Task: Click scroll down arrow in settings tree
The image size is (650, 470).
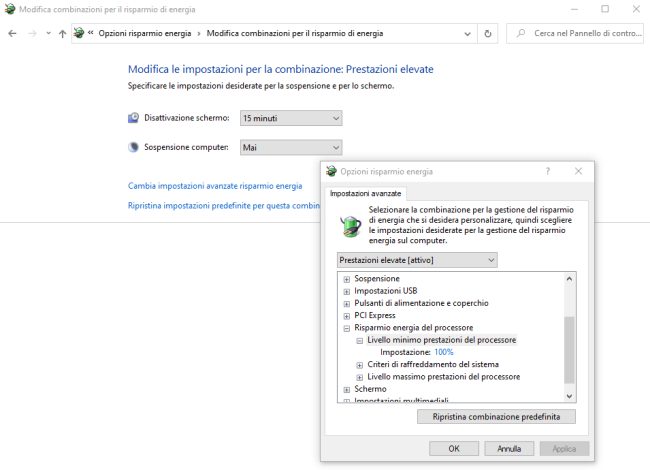Action: [x=569, y=396]
